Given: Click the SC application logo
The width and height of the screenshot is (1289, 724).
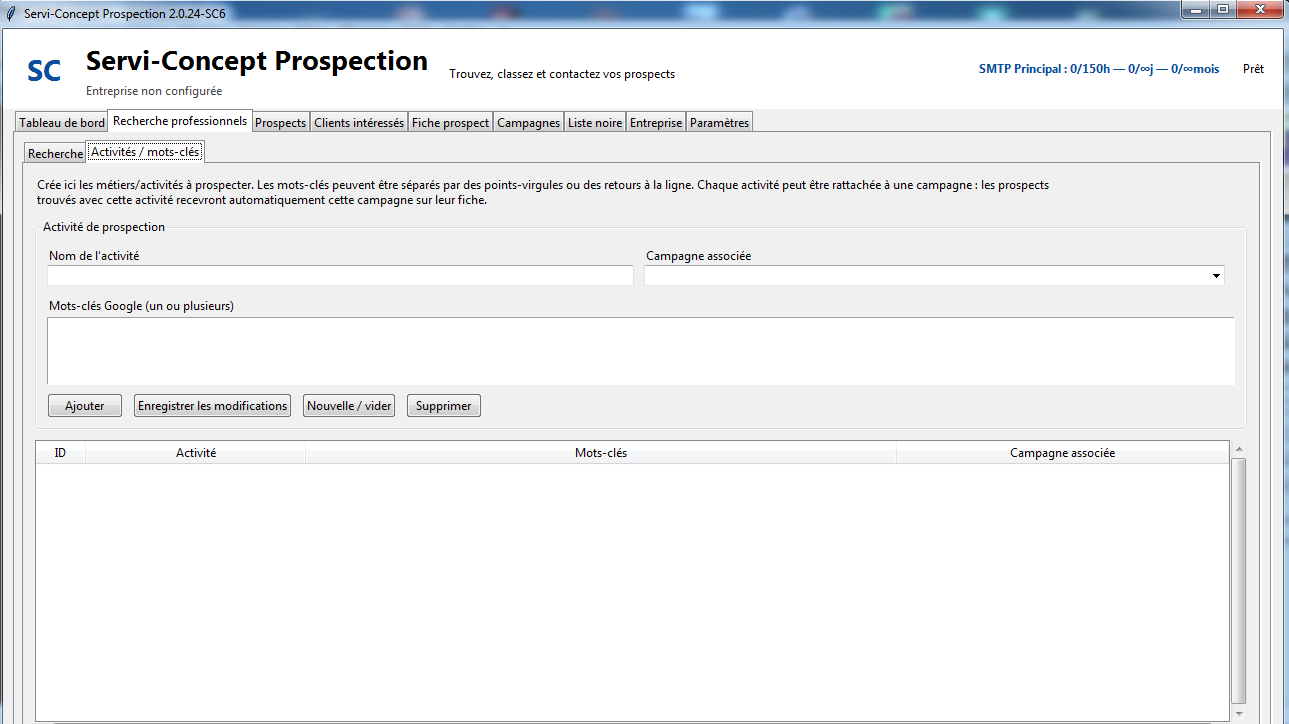Looking at the screenshot, I should tap(44, 71).
